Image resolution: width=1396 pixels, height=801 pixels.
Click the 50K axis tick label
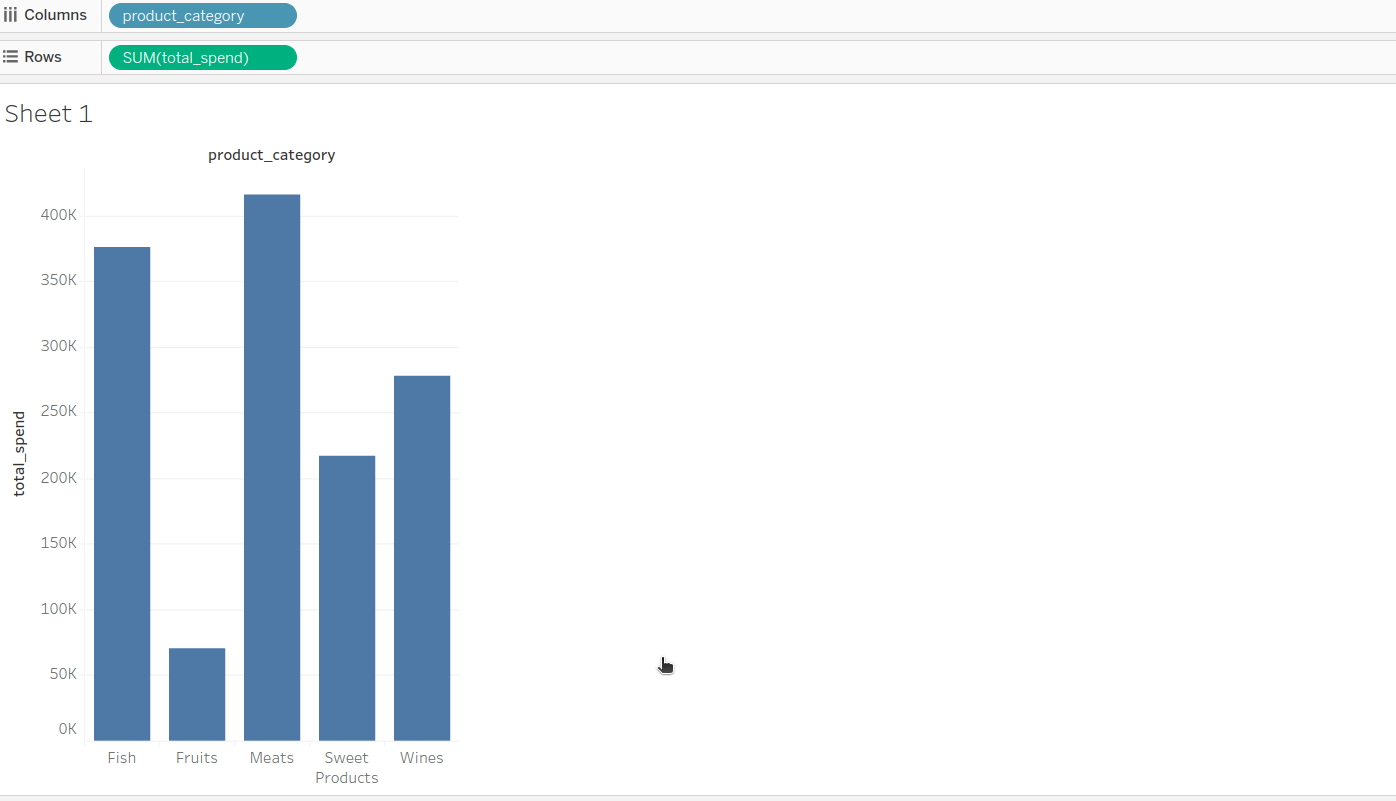[63, 674]
